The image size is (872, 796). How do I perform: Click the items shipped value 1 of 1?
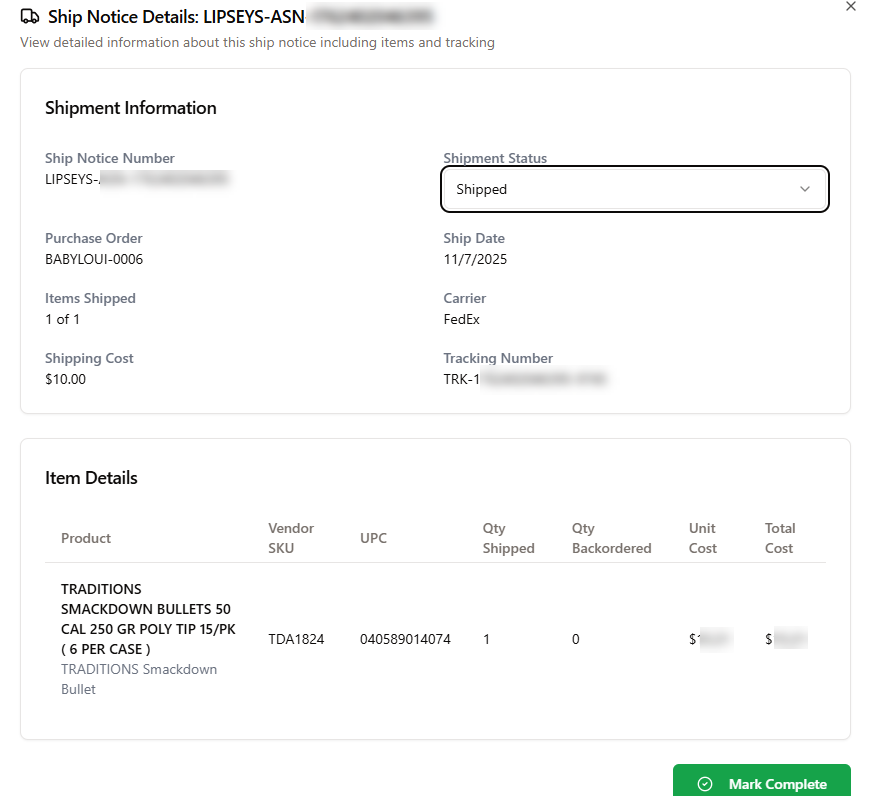(x=62, y=319)
